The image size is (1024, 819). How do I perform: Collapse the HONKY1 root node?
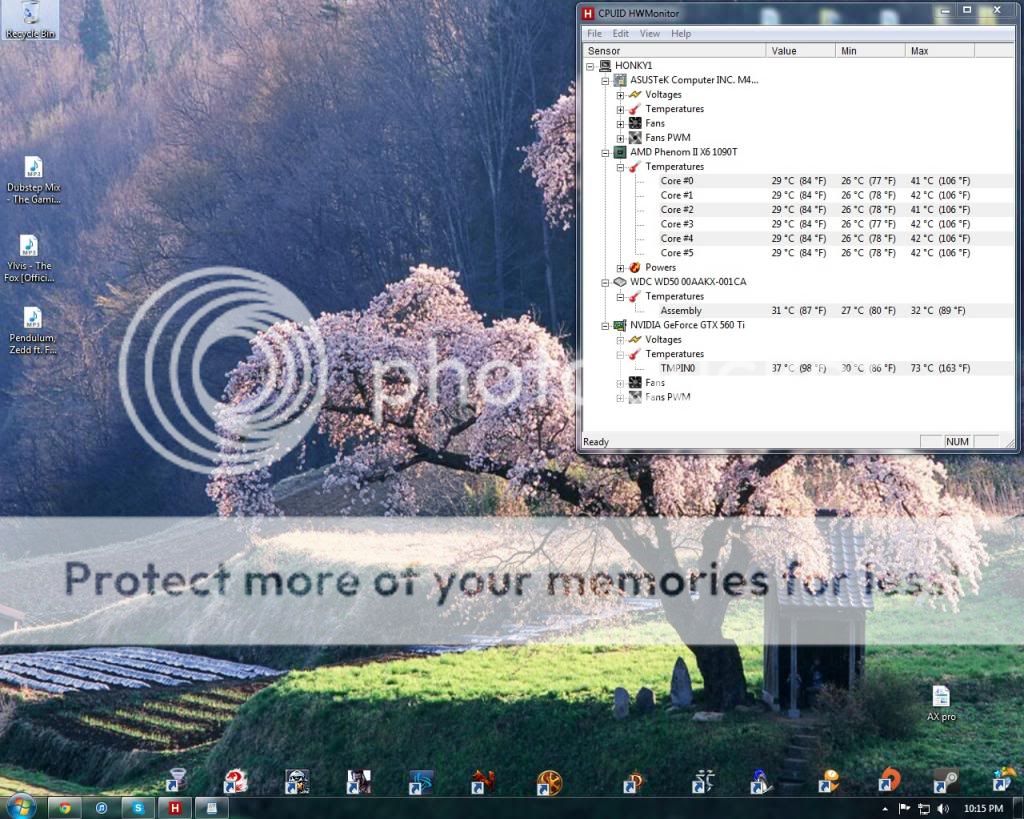pyautogui.click(x=590, y=66)
